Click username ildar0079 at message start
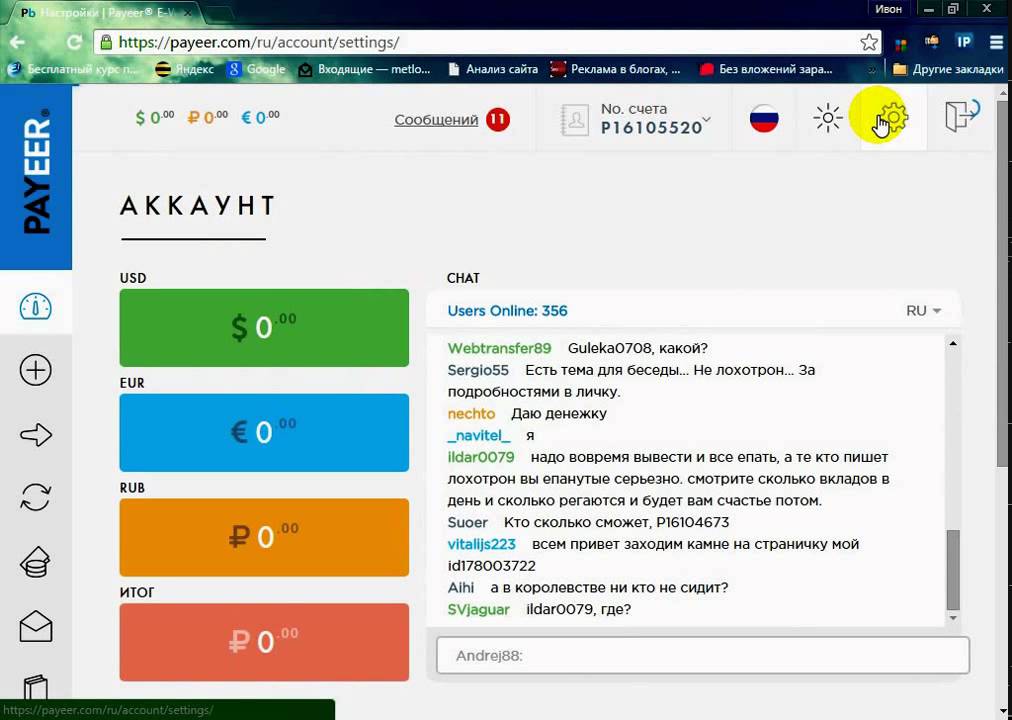This screenshot has height=720, width=1012. [481, 457]
